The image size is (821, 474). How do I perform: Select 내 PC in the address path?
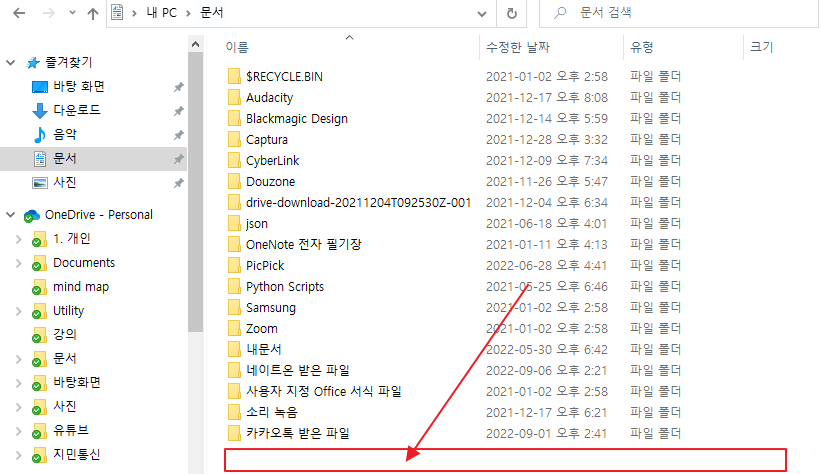pyautogui.click(x=161, y=13)
